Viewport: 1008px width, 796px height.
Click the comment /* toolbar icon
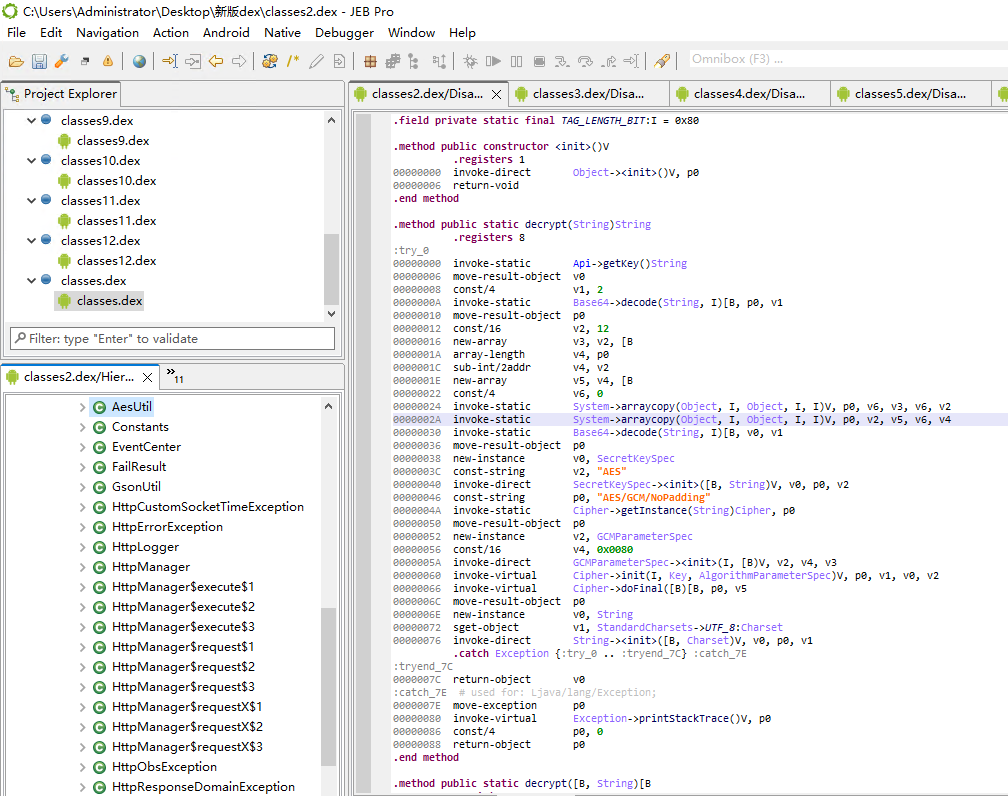[293, 61]
